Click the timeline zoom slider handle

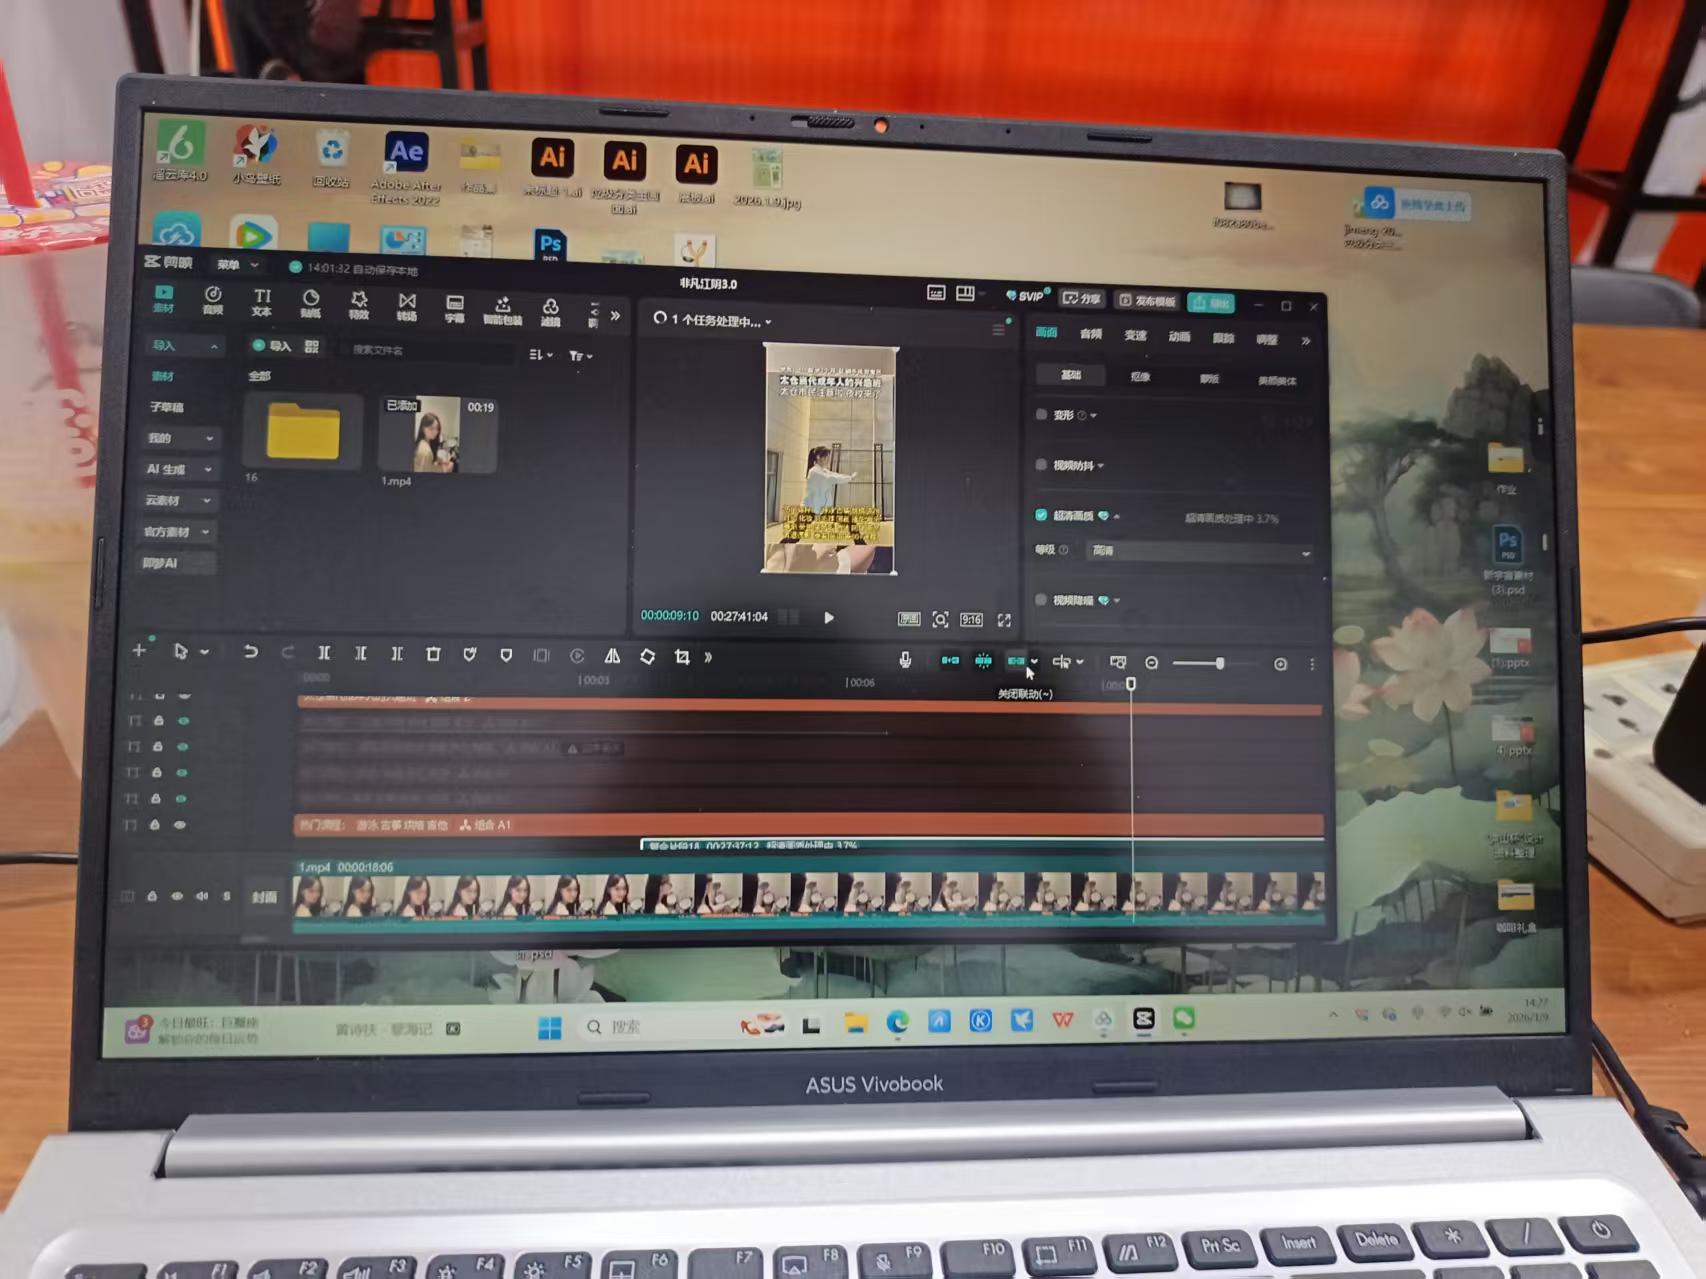click(1220, 663)
